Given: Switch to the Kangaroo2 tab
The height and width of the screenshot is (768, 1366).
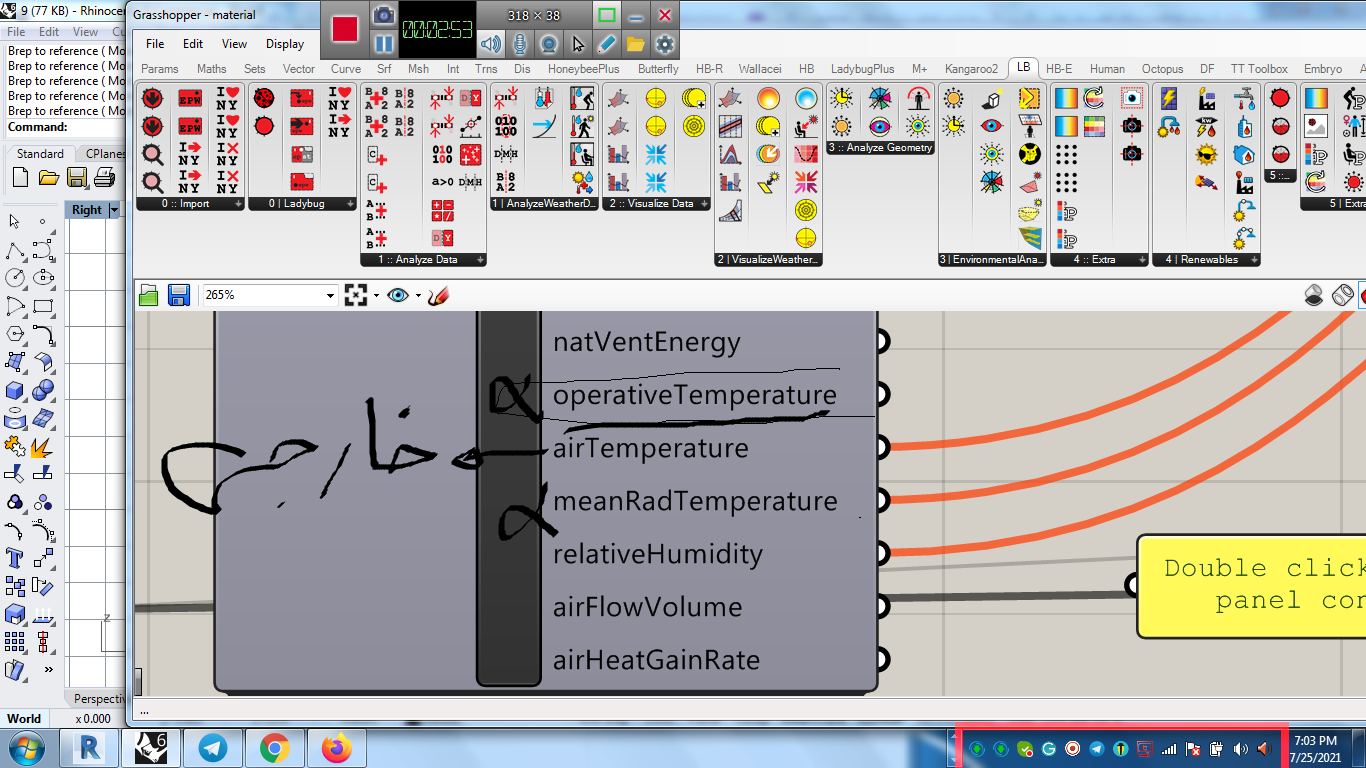Looking at the screenshot, I should click(x=971, y=69).
